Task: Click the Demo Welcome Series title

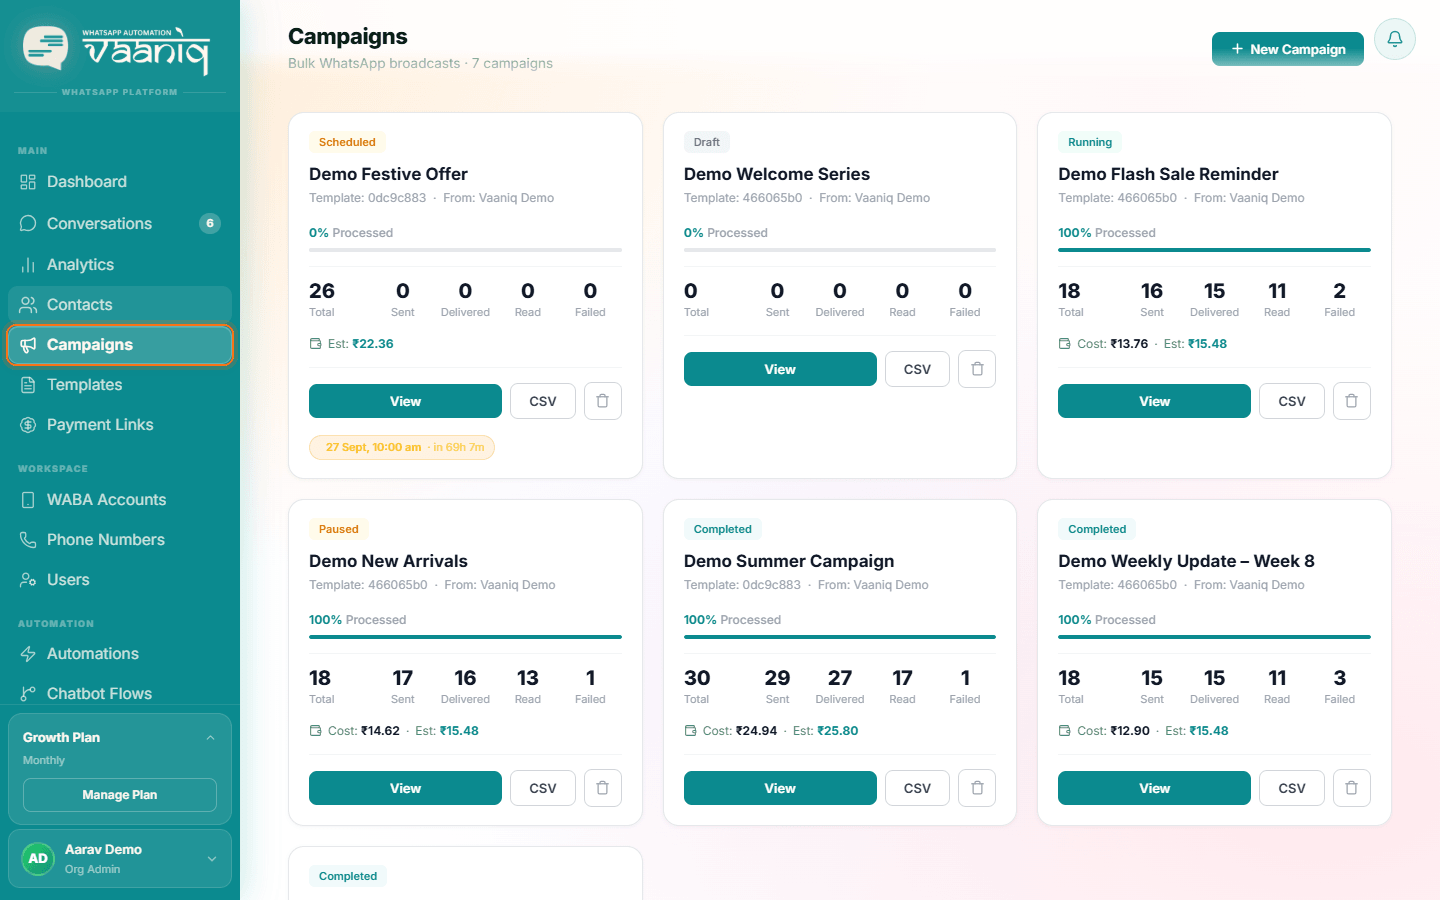Action: 777,174
